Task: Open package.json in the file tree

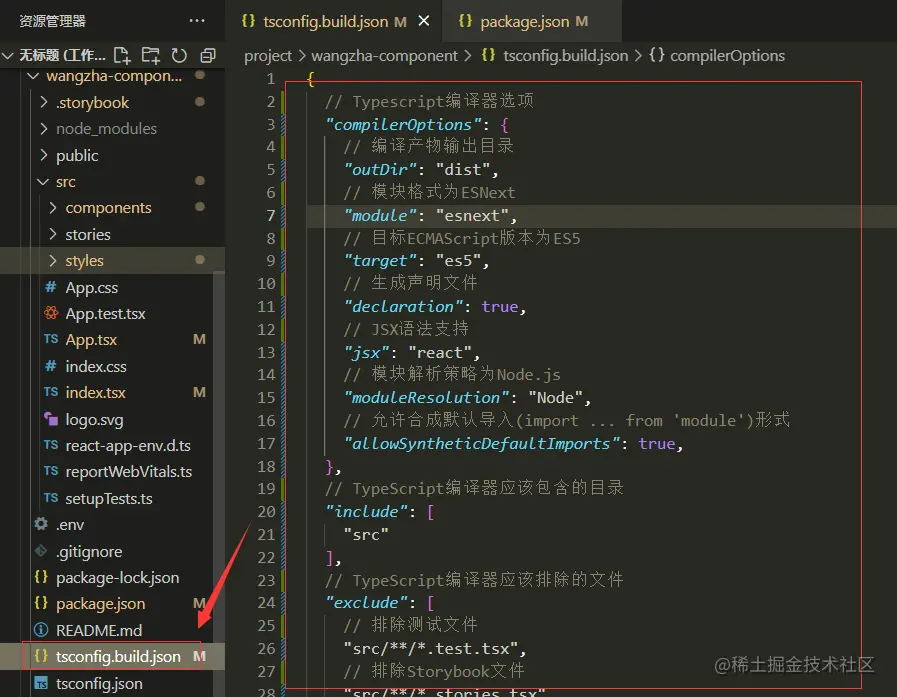Action: click(100, 604)
